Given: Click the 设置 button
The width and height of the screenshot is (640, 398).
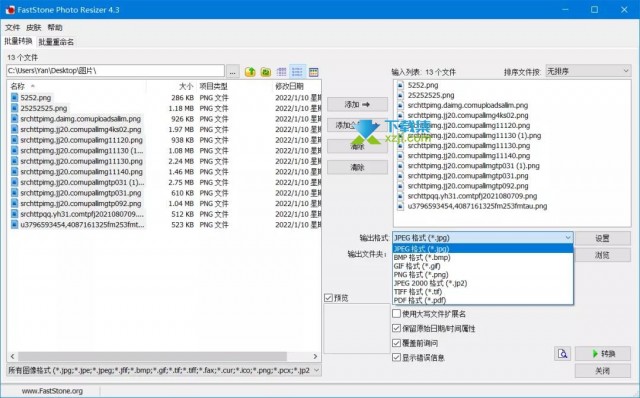Looking at the screenshot, I should click(602, 238).
